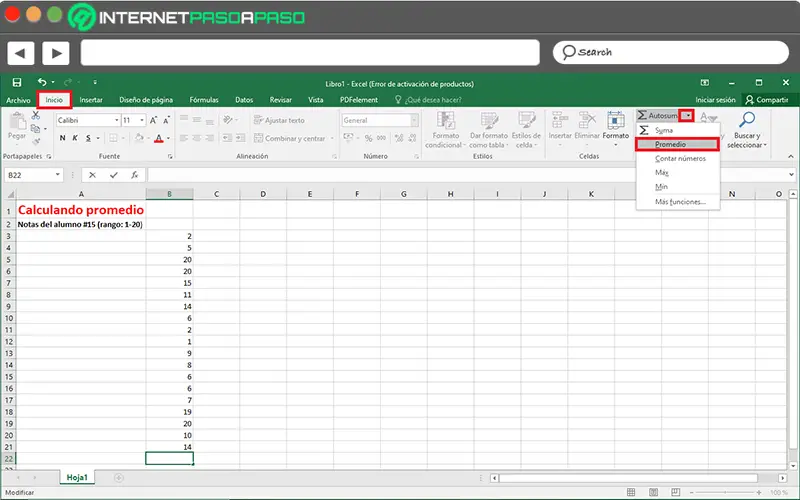Toggle bold formatting (N)
The width and height of the screenshot is (800, 500).
pos(62,138)
